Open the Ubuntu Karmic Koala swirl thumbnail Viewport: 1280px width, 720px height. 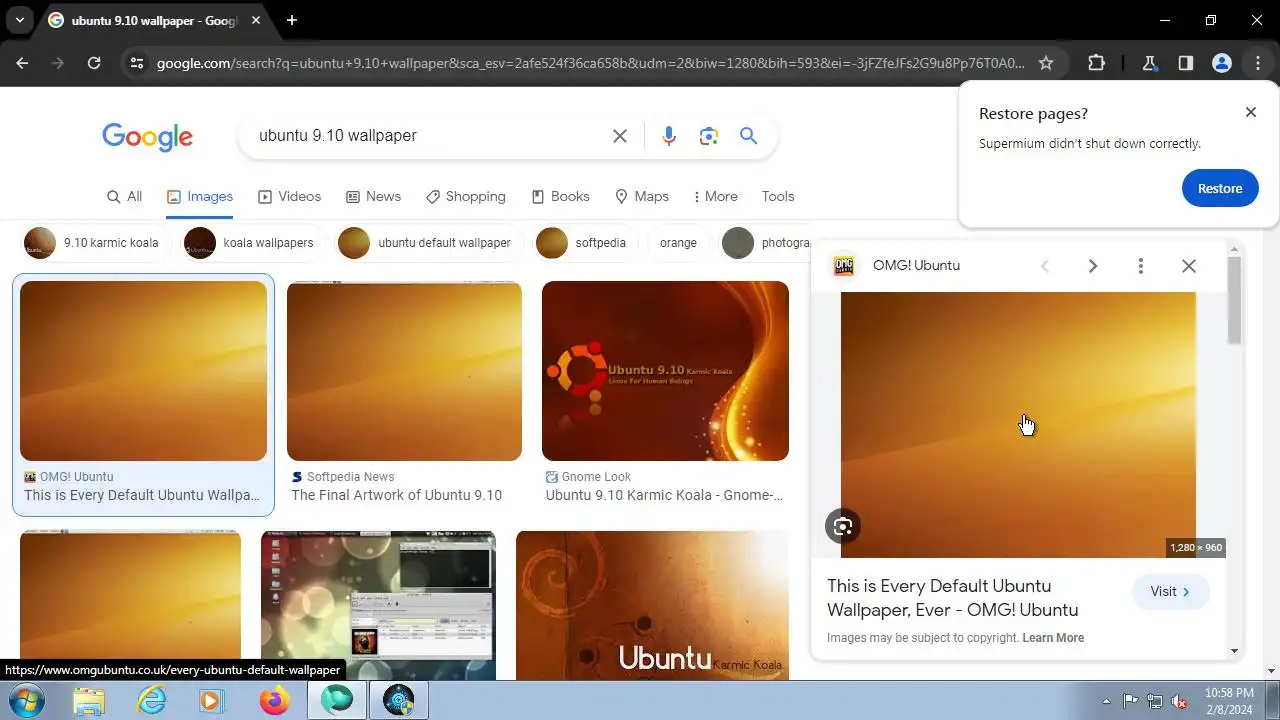(652, 606)
